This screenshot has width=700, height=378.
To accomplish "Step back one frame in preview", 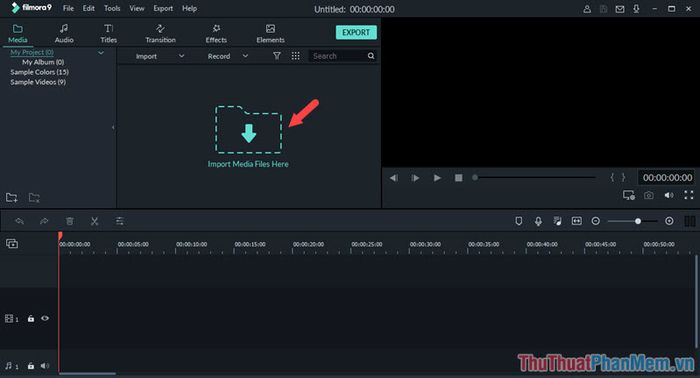I will pos(393,178).
